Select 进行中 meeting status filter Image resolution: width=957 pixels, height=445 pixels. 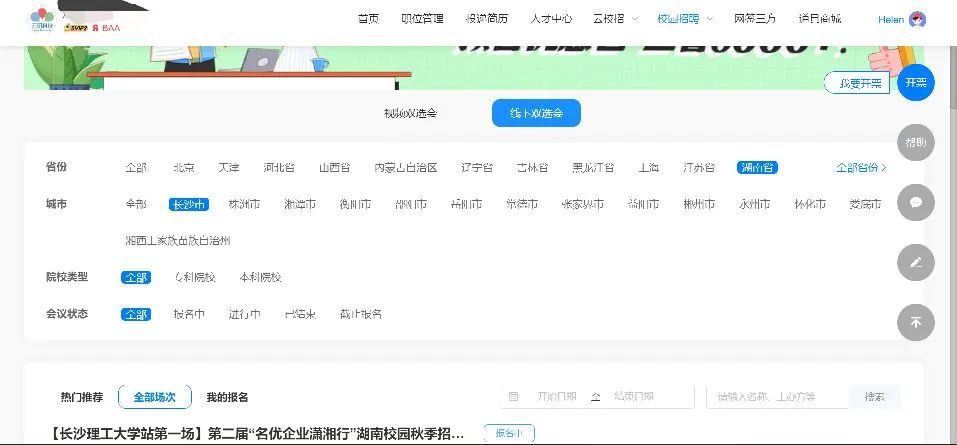(244, 314)
